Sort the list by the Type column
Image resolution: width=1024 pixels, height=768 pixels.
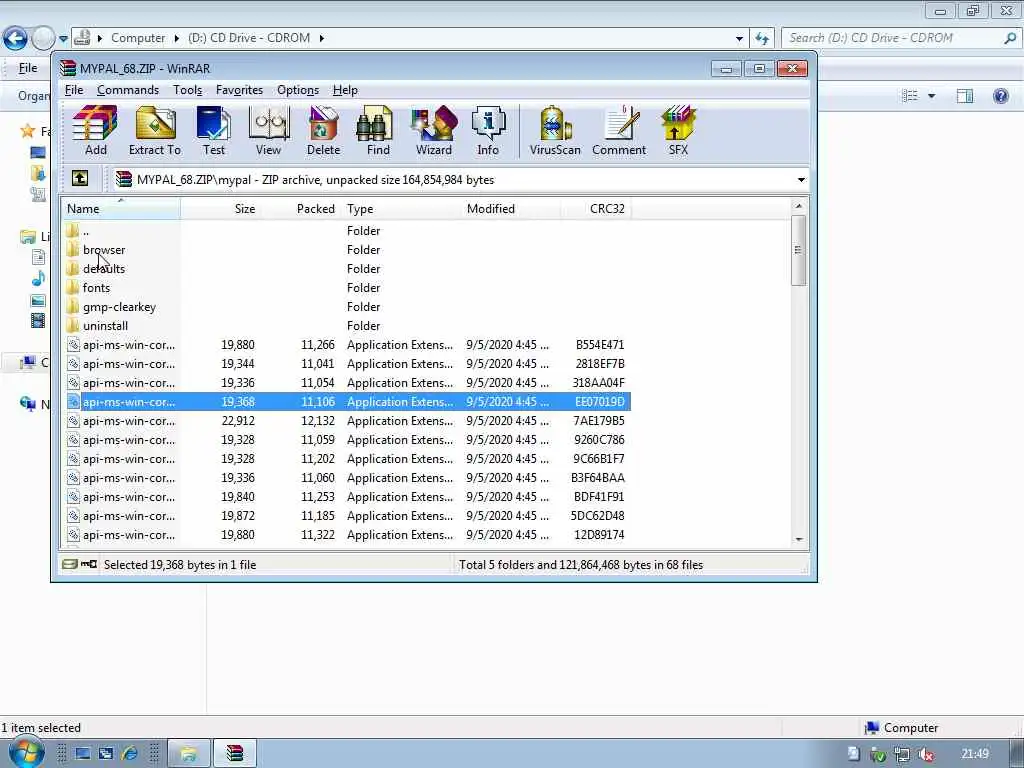(x=401, y=209)
